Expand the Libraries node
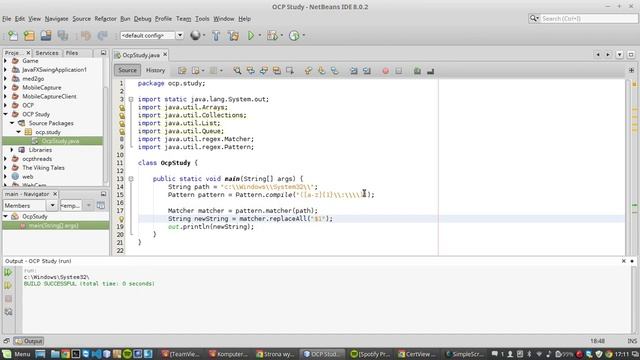640x360 pixels. tap(12, 150)
